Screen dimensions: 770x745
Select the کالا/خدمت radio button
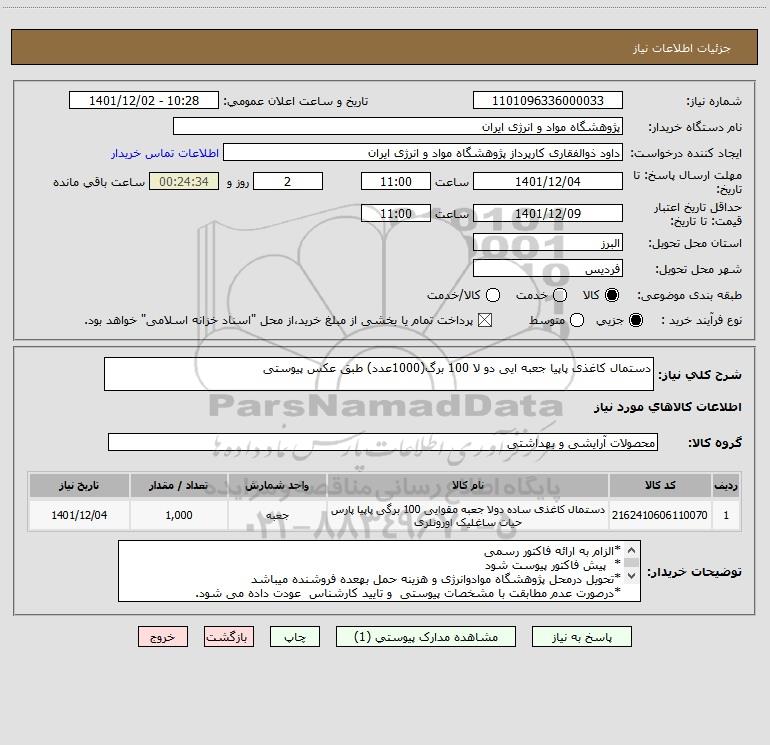tap(493, 295)
